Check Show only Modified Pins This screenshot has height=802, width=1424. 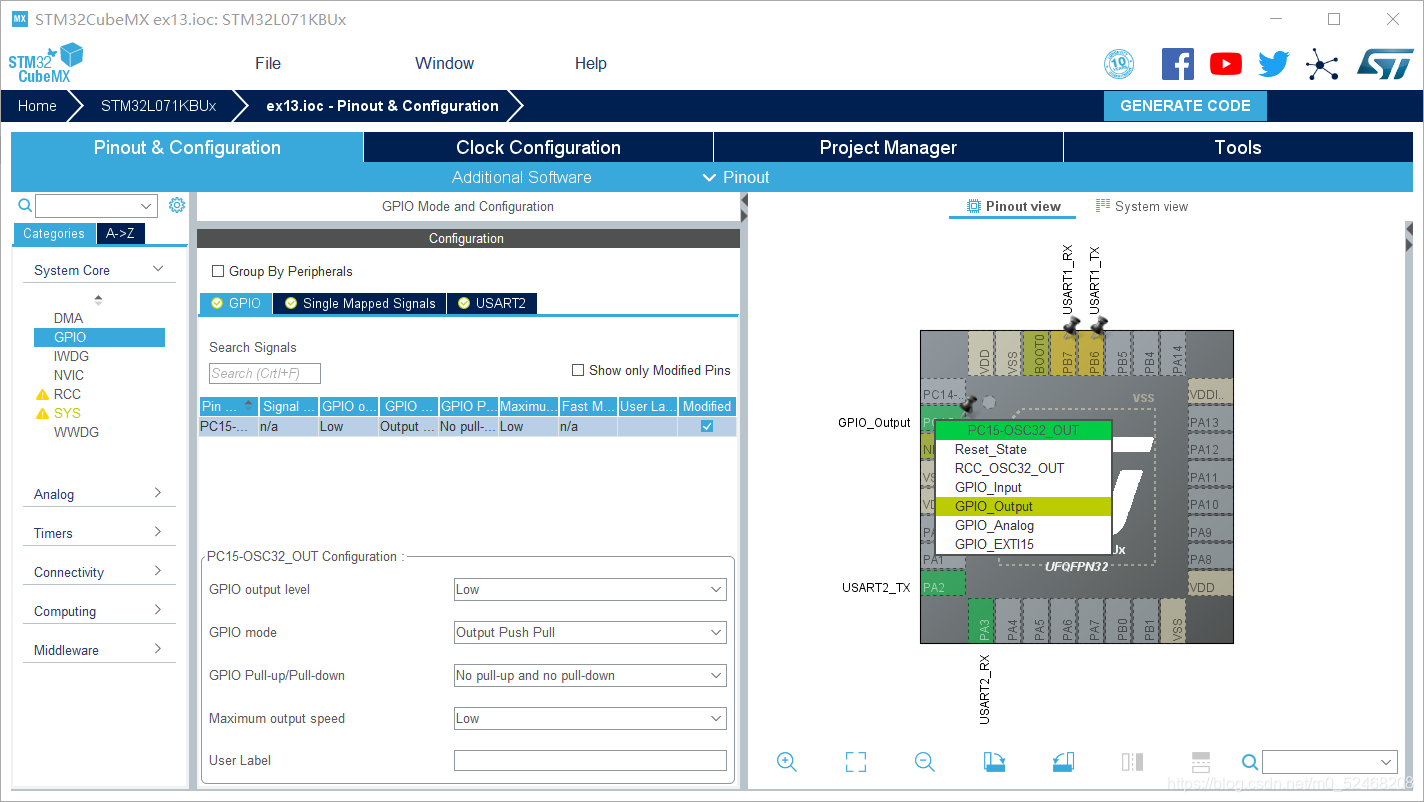[x=578, y=370]
